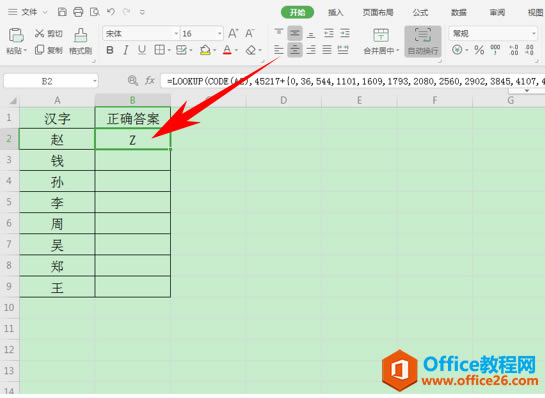This screenshot has width=545, height=398.
Task: Open fill color dropdown arrow
Action: (214, 50)
